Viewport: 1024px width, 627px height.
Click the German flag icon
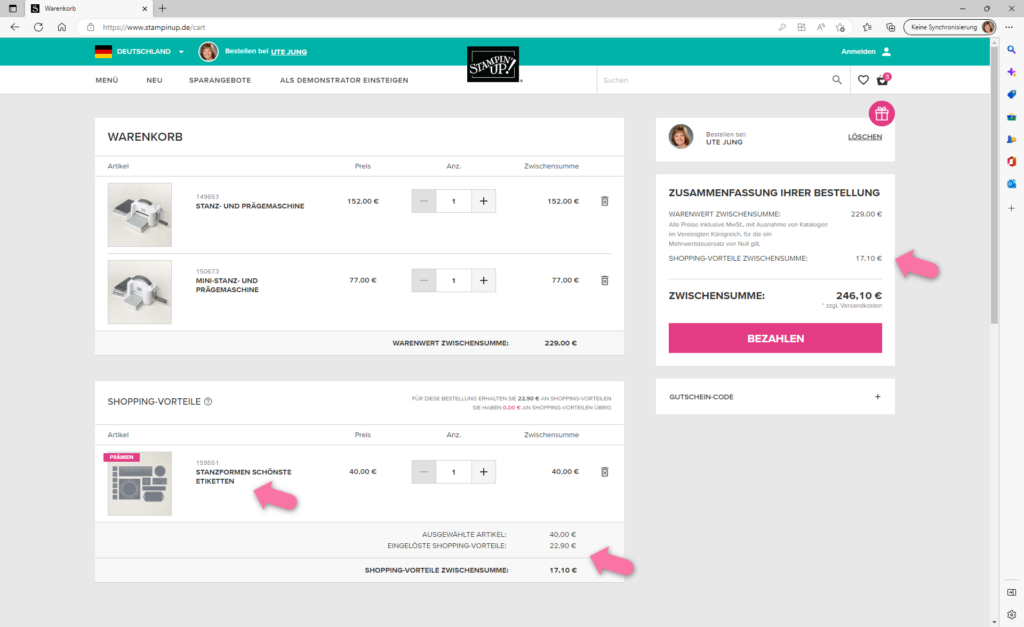pos(103,52)
